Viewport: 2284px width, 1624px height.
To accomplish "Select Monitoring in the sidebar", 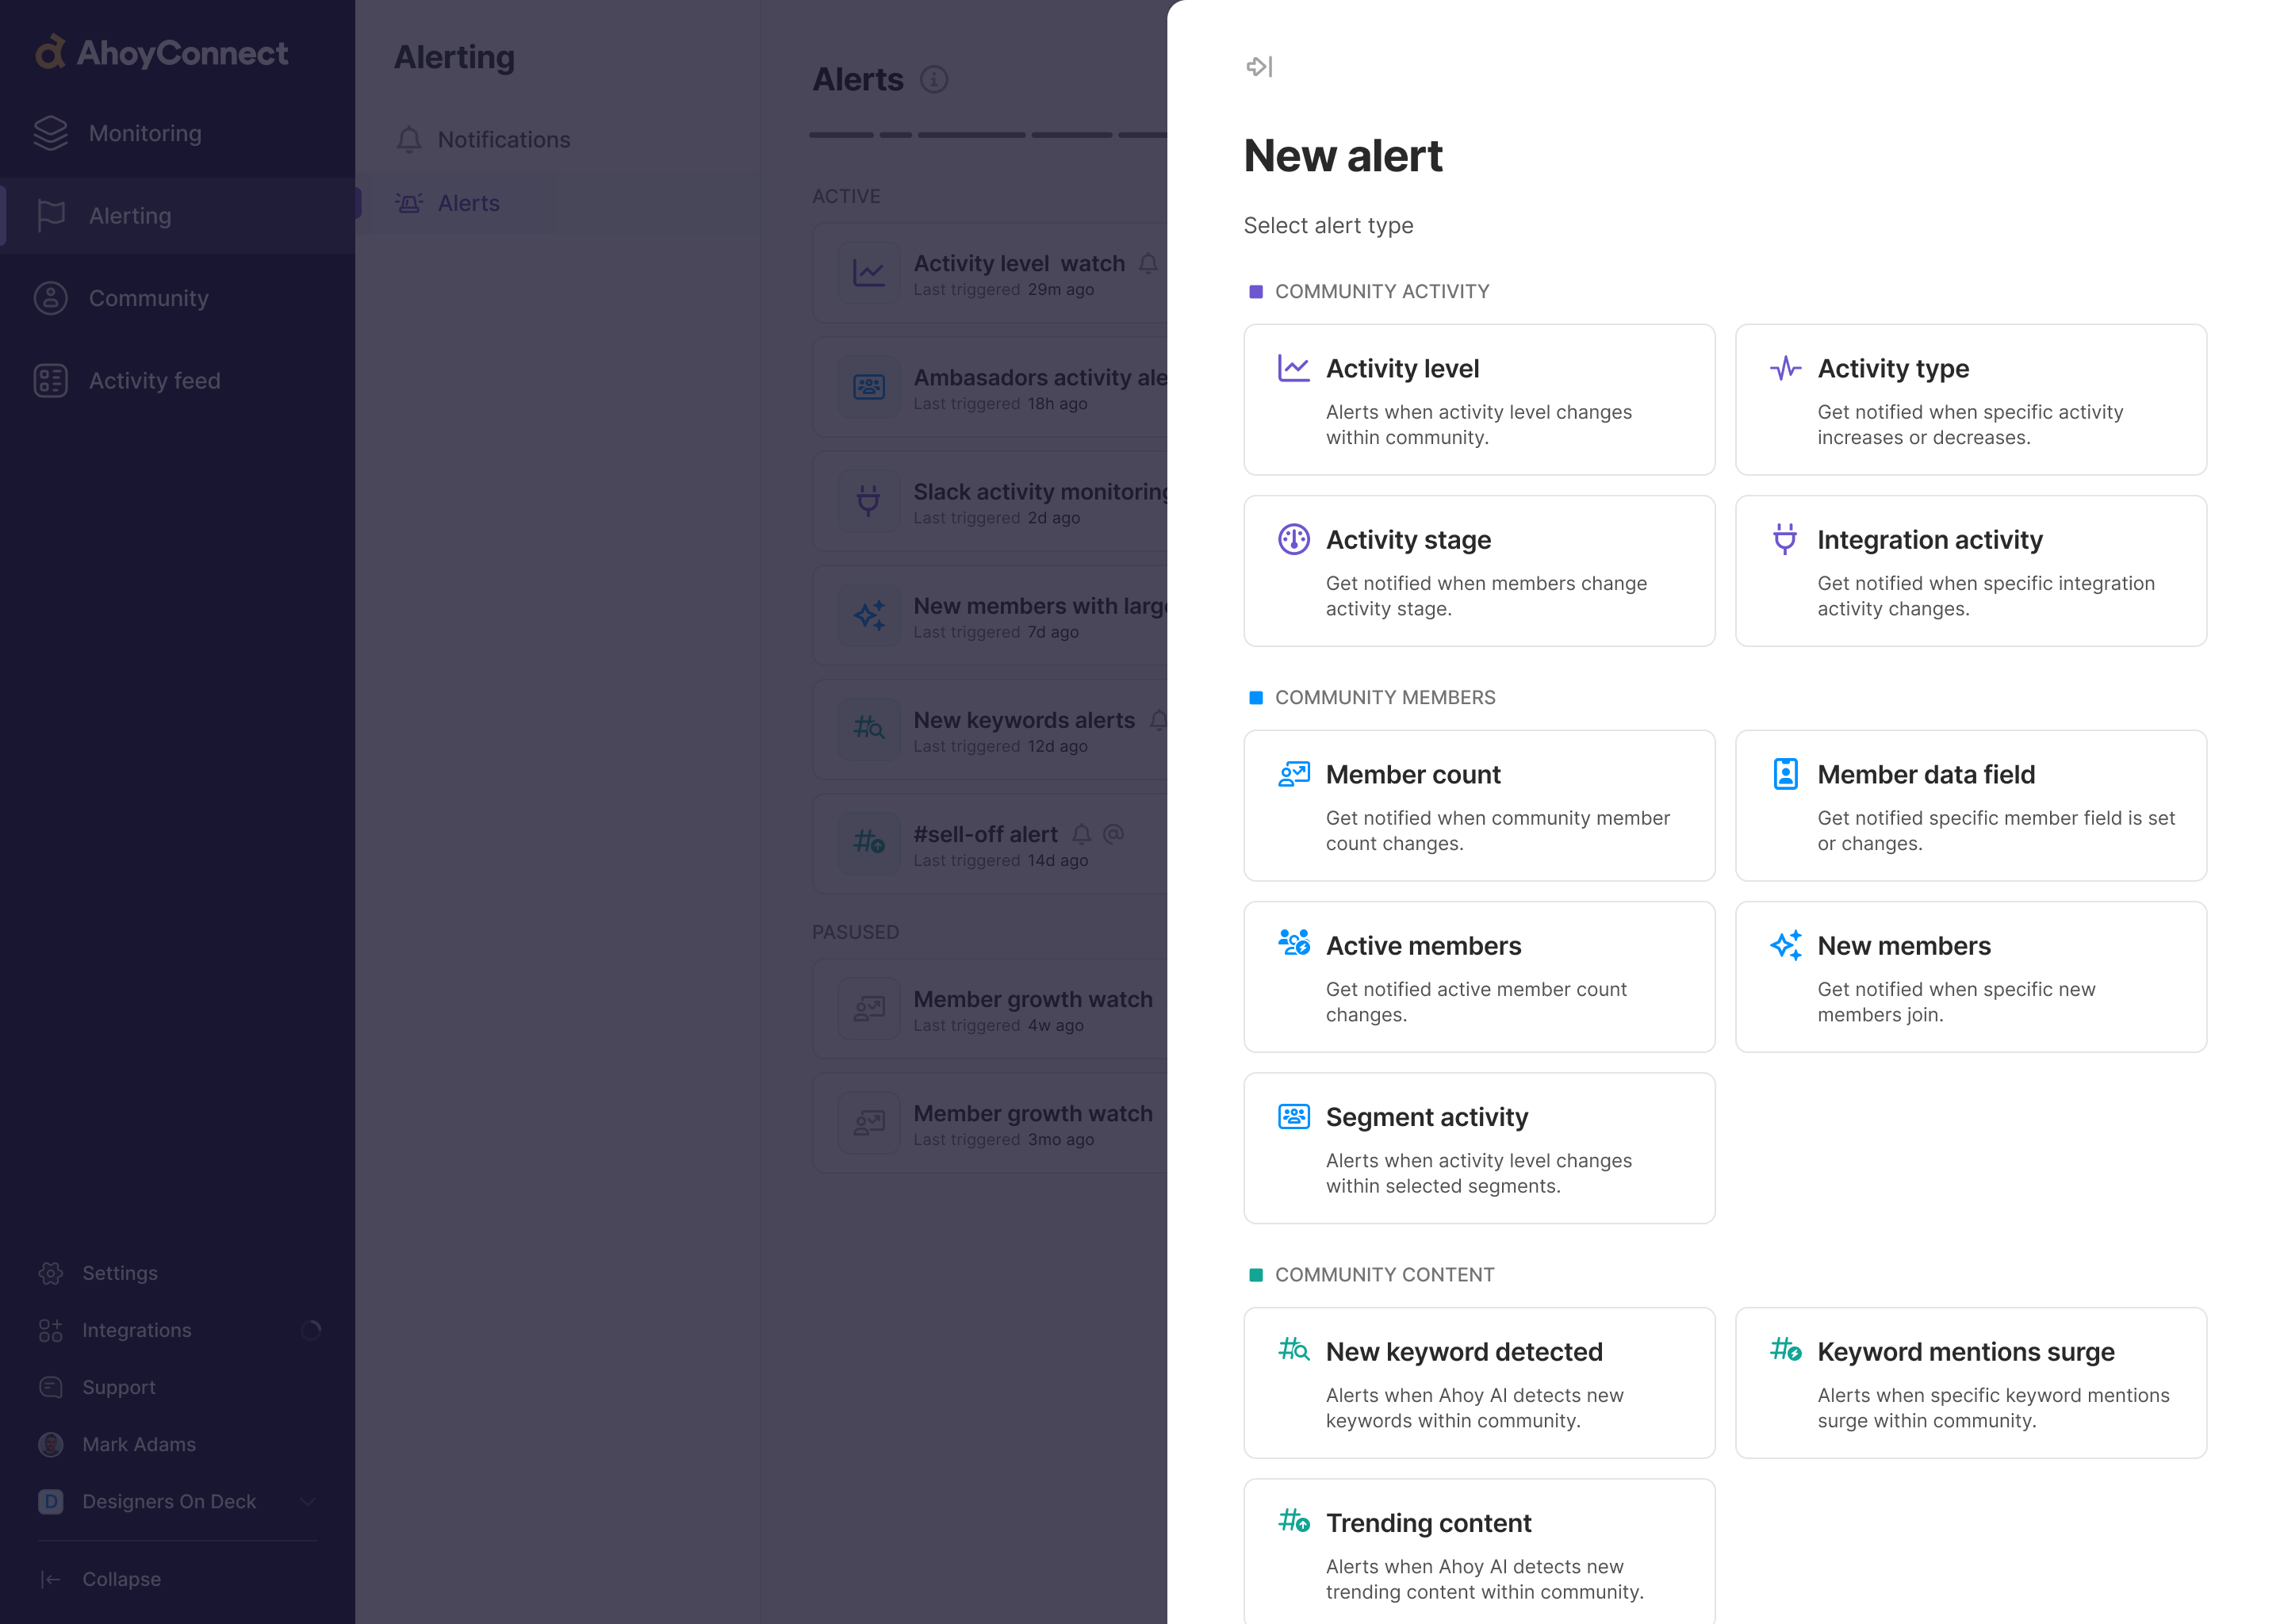I will (144, 133).
